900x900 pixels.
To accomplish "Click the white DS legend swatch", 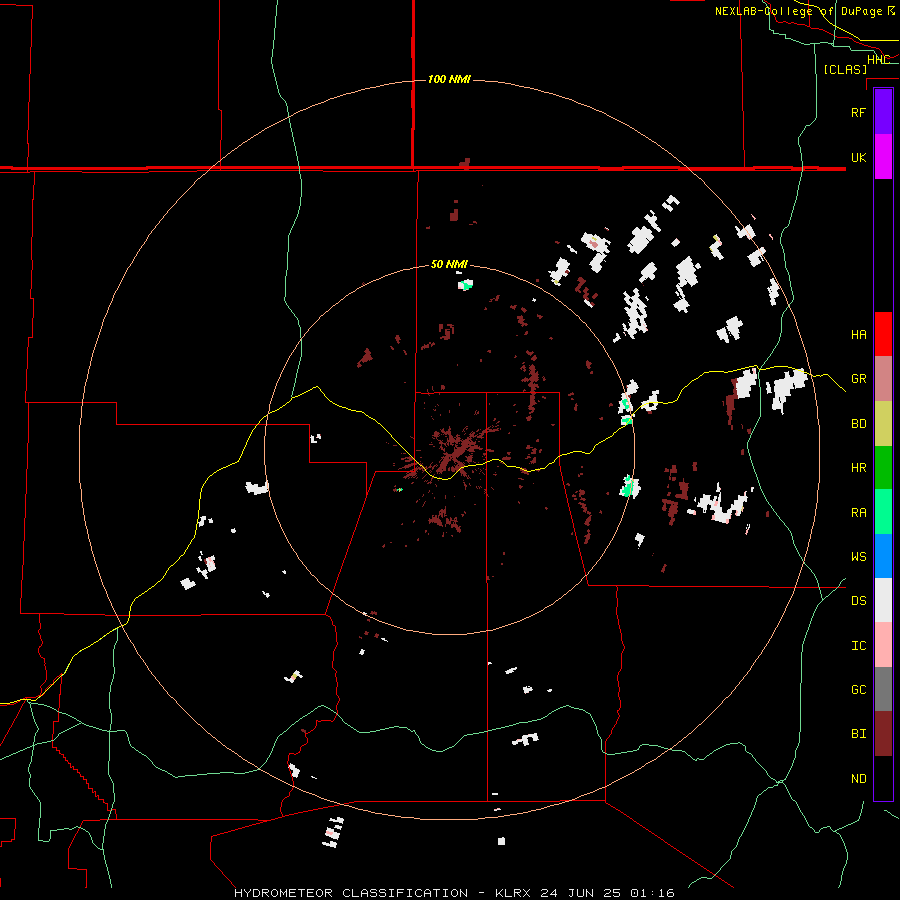I will (883, 600).
